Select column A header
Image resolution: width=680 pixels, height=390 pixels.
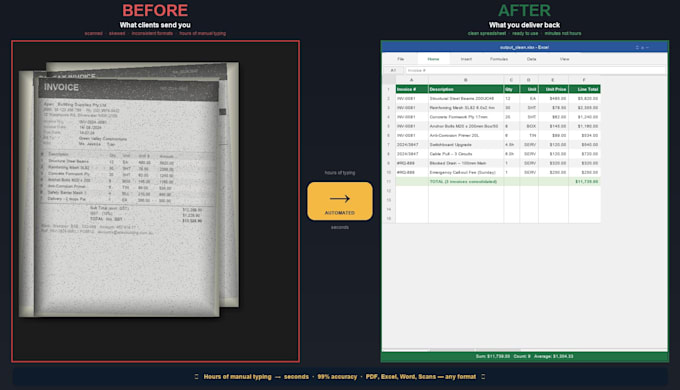coord(412,80)
